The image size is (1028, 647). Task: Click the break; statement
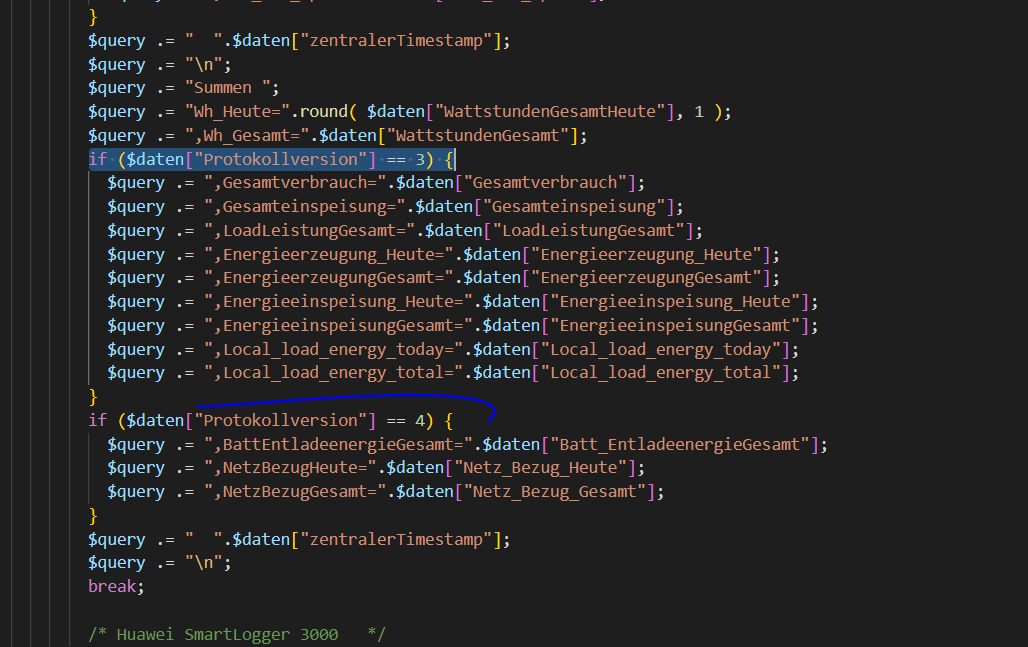[x=116, y=587]
